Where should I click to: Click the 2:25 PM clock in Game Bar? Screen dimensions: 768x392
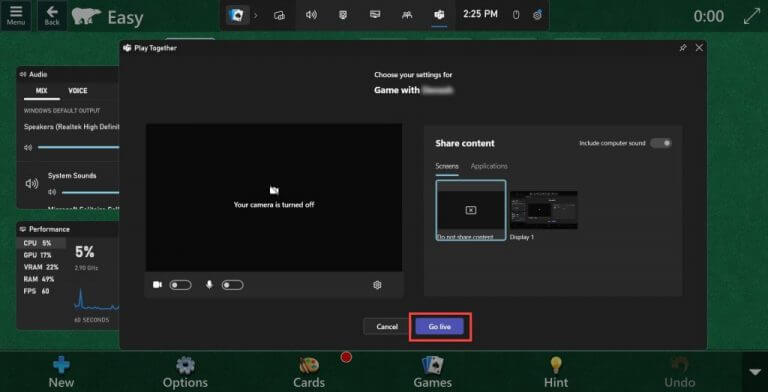pyautogui.click(x=480, y=14)
